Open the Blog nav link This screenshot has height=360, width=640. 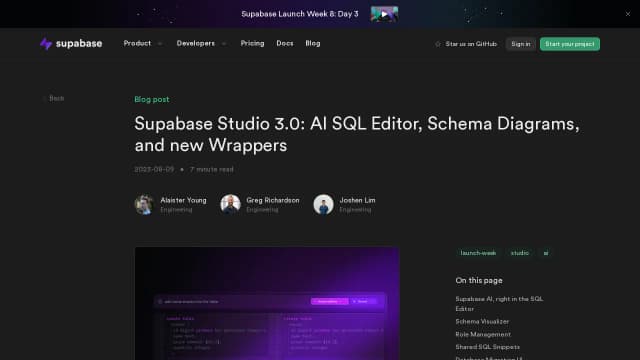coord(313,43)
